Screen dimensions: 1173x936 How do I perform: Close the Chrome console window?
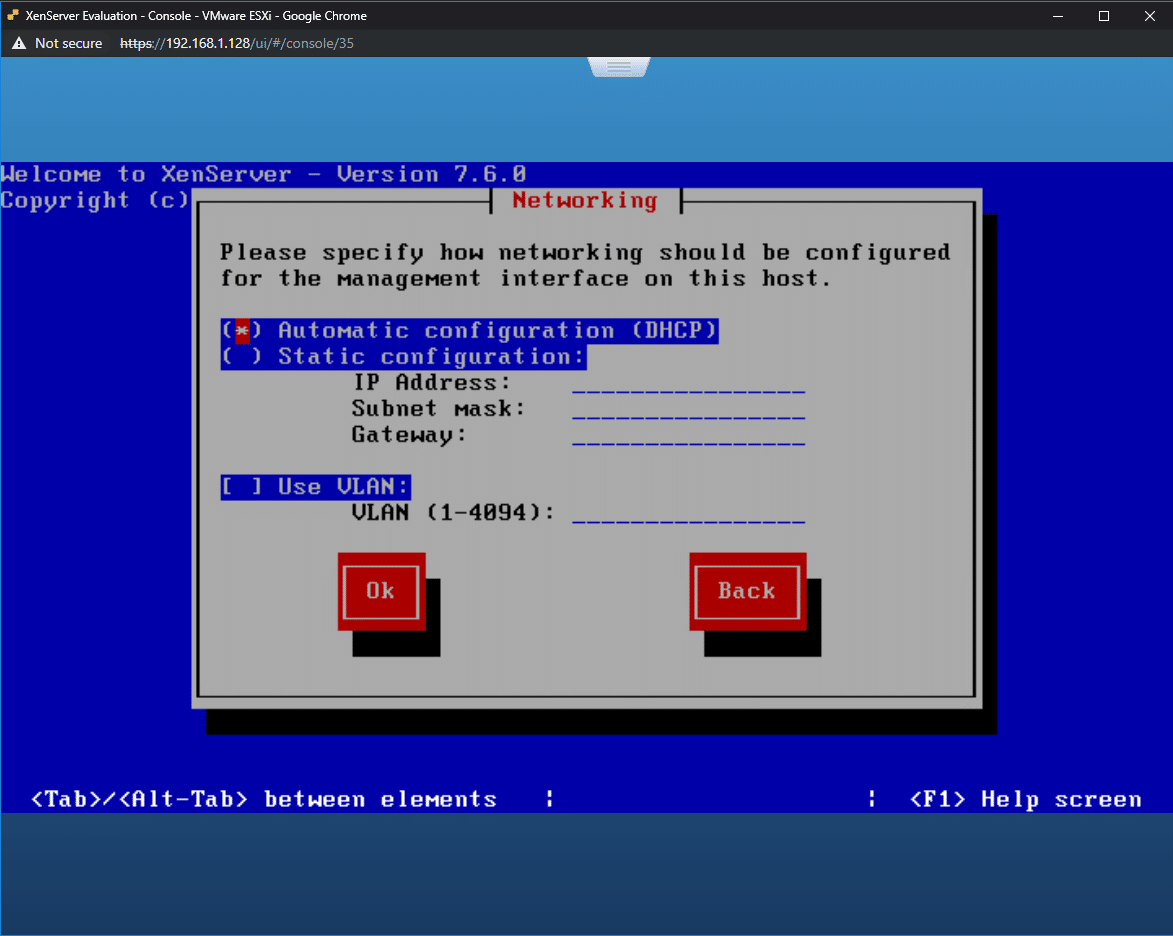point(1150,16)
